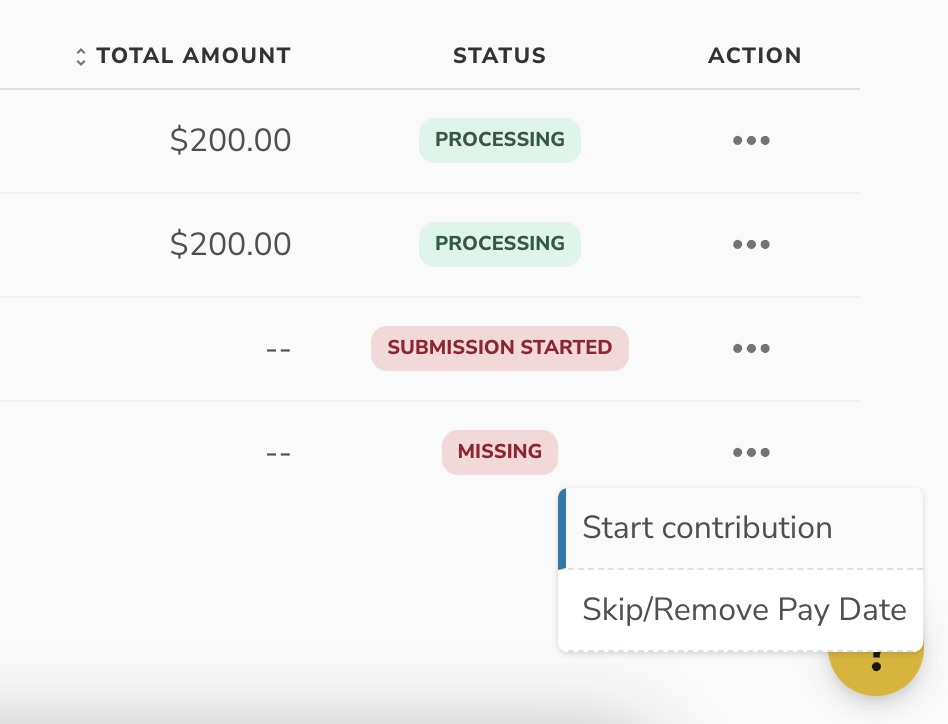
Task: Click the $200.00 amount in the second row
Action: 230,245
